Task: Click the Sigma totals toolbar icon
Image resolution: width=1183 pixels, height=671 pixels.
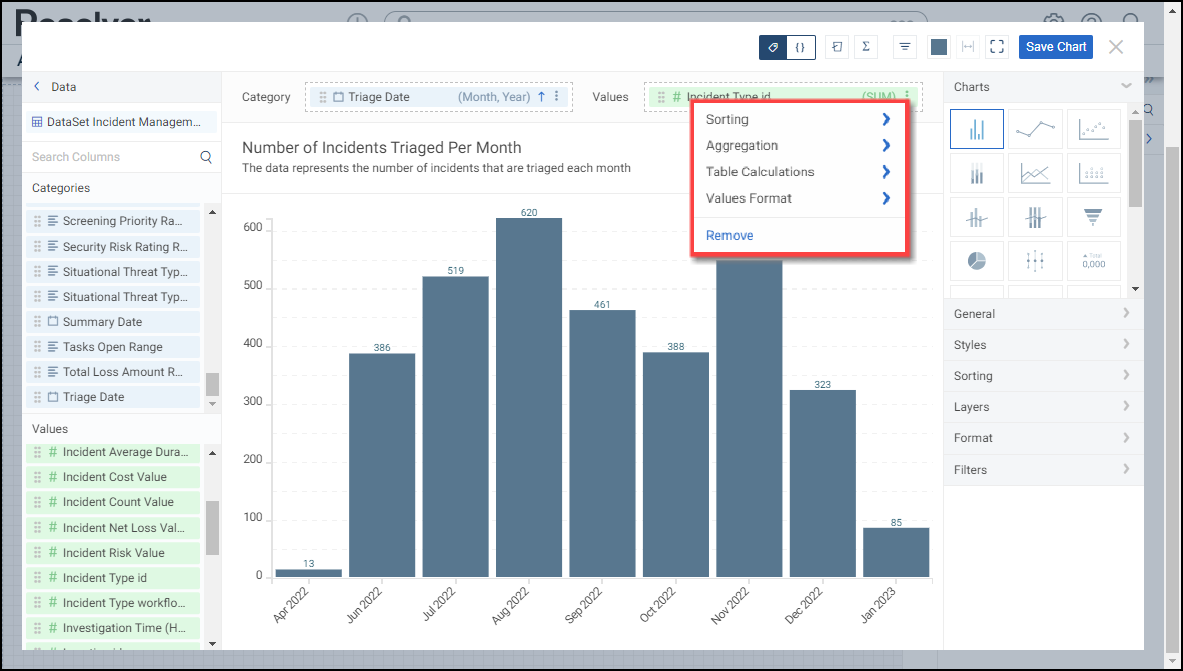Action: pos(865,47)
